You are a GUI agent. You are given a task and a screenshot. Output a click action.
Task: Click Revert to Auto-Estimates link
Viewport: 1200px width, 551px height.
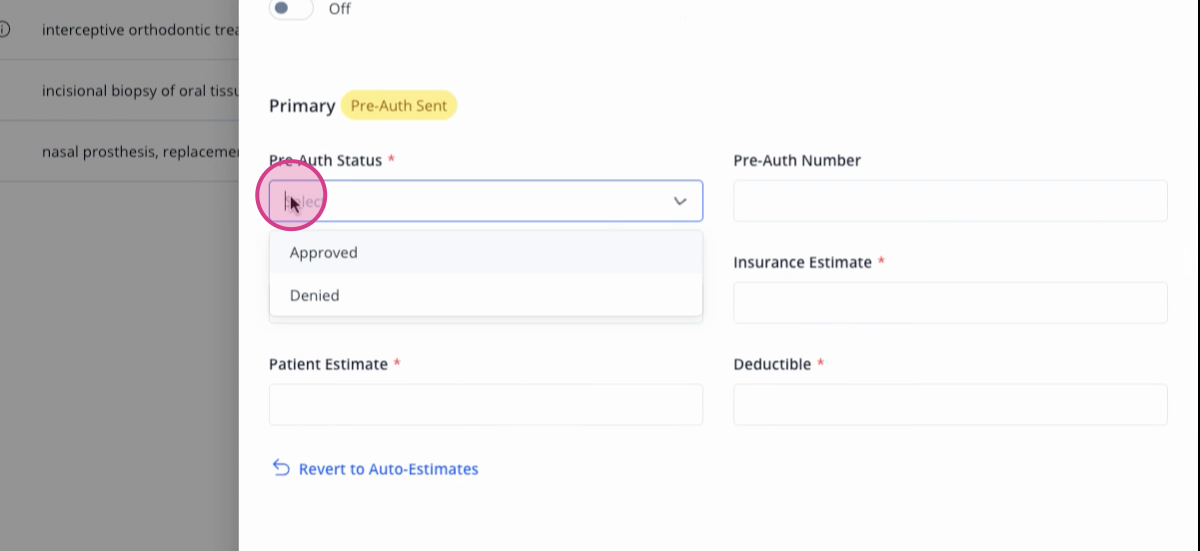pyautogui.click(x=388, y=469)
